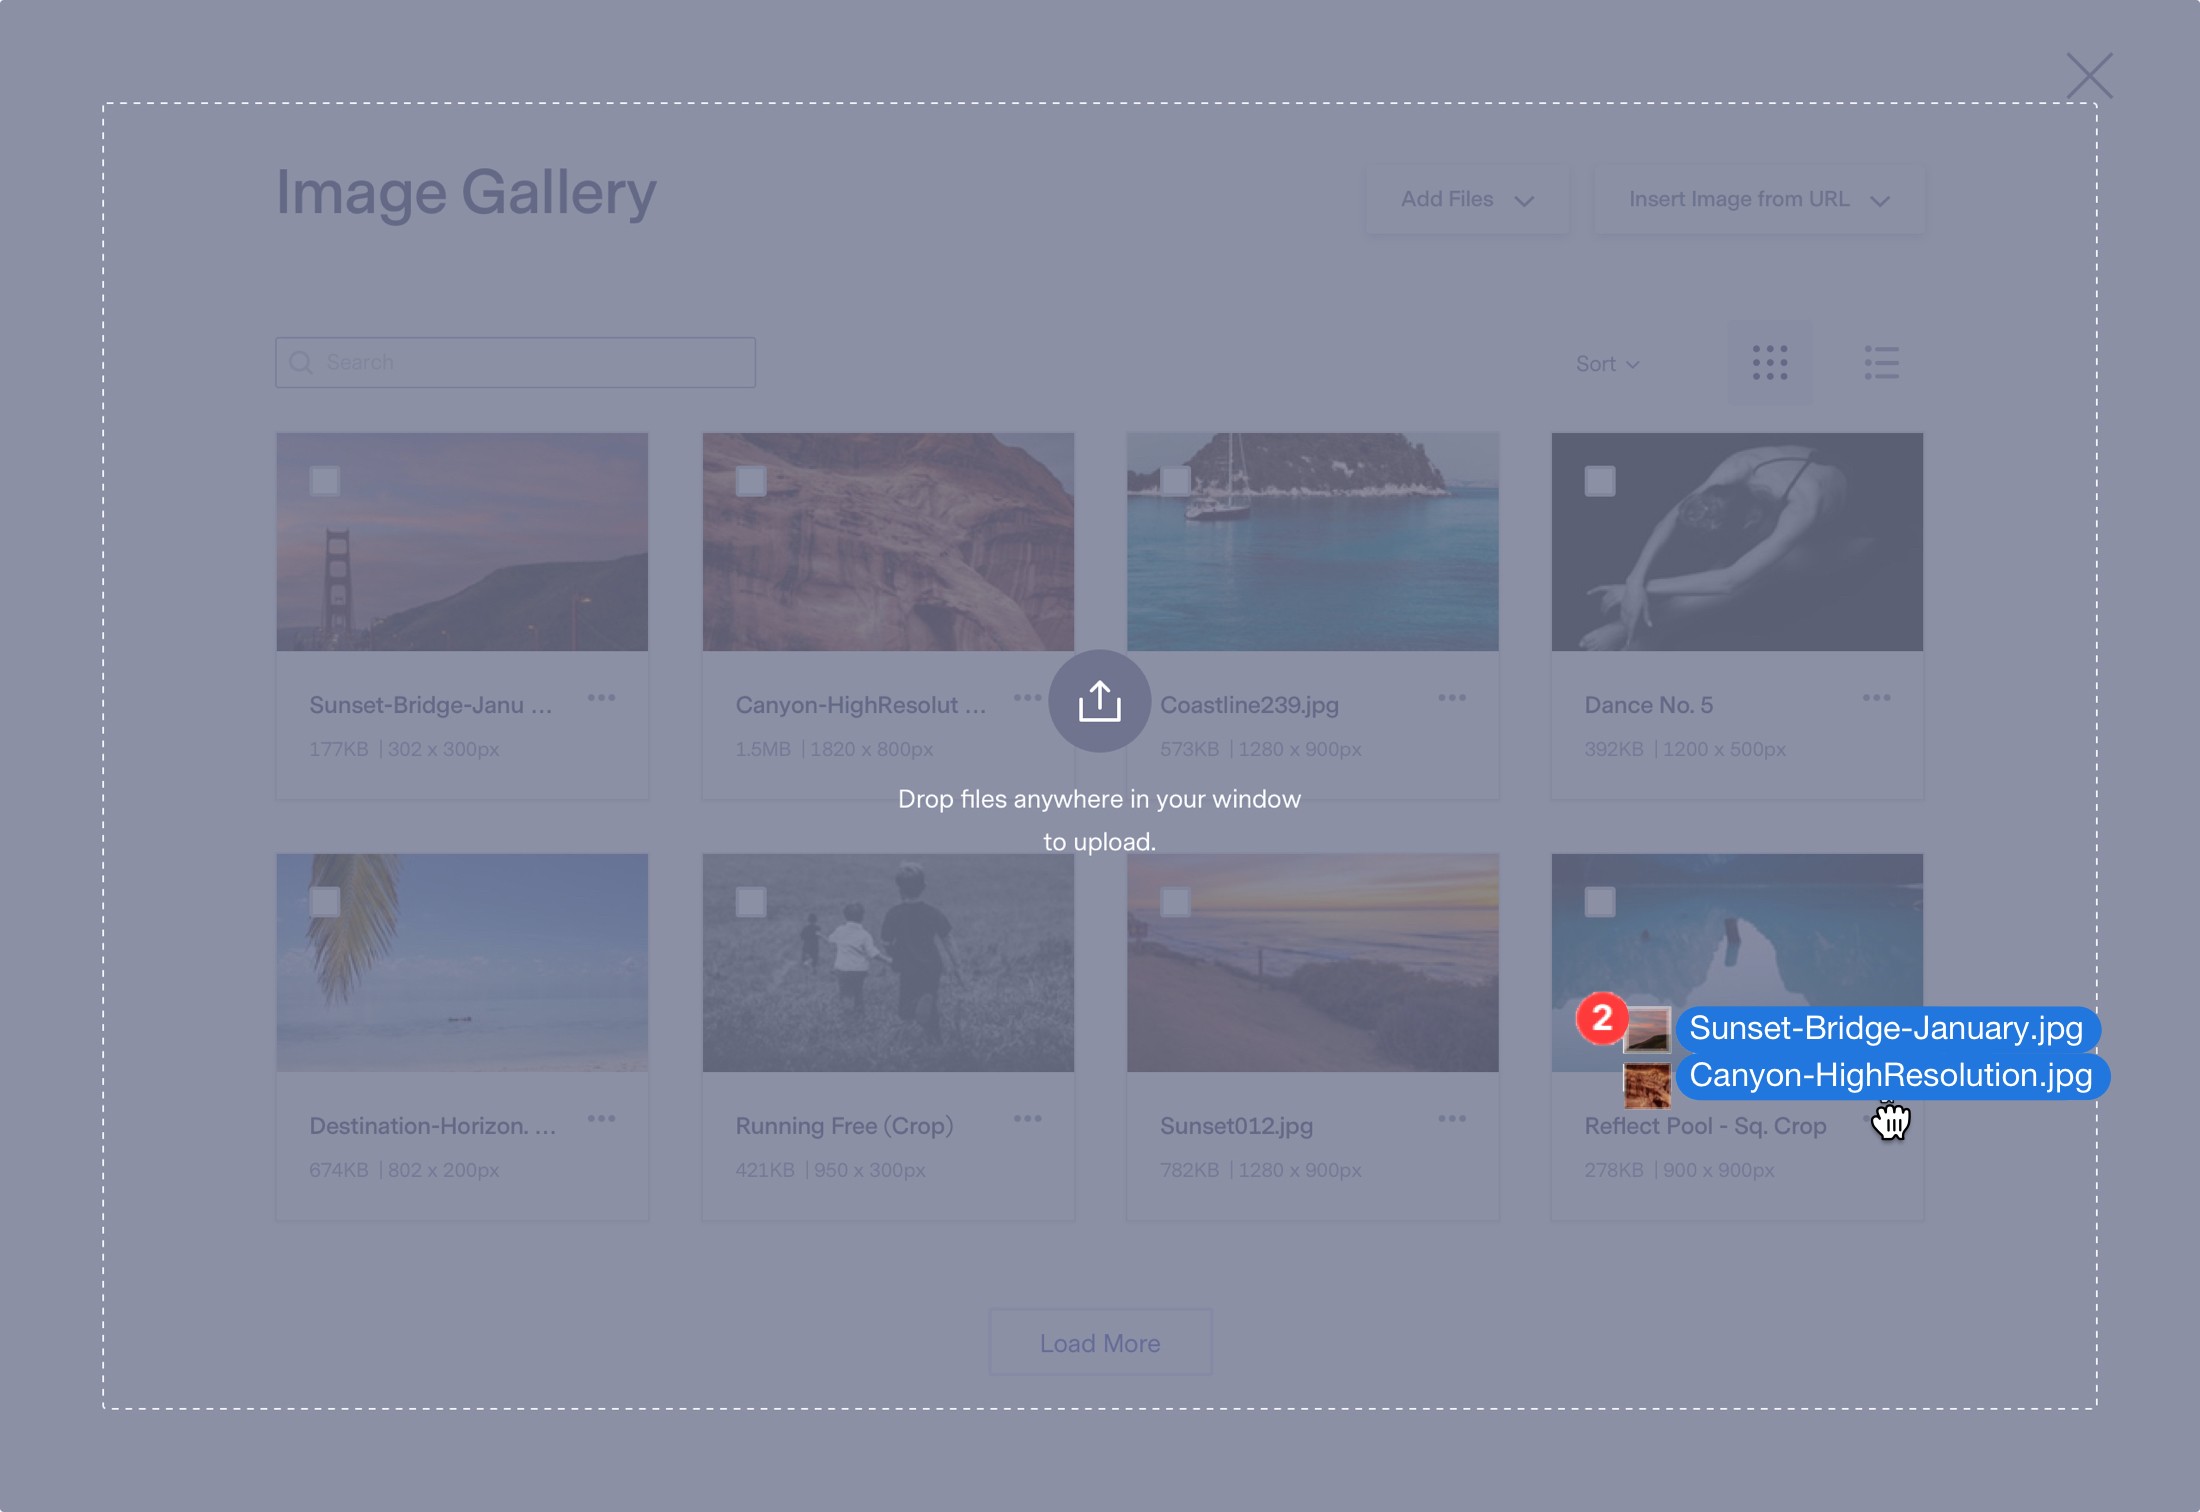
Task: Open the Destination-Horizon palm thumbnail
Action: point(462,963)
